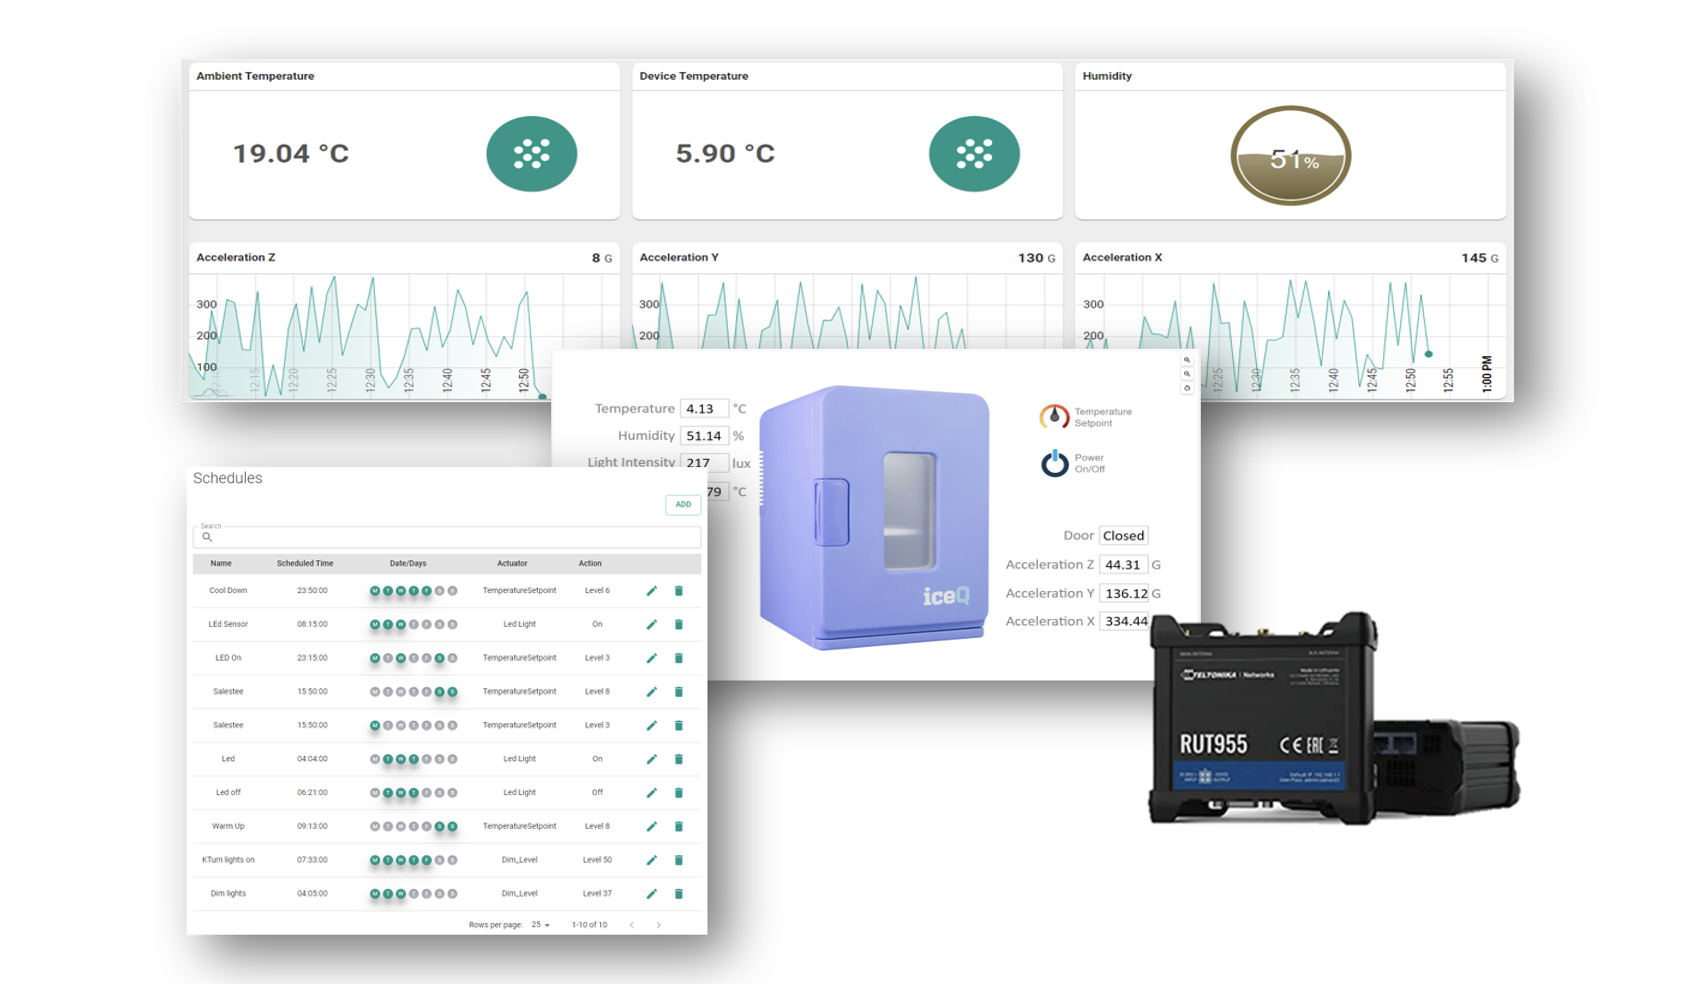Viewport: 1700px width, 984px height.
Task: Click the Device Temperature round icon
Action: 973,154
